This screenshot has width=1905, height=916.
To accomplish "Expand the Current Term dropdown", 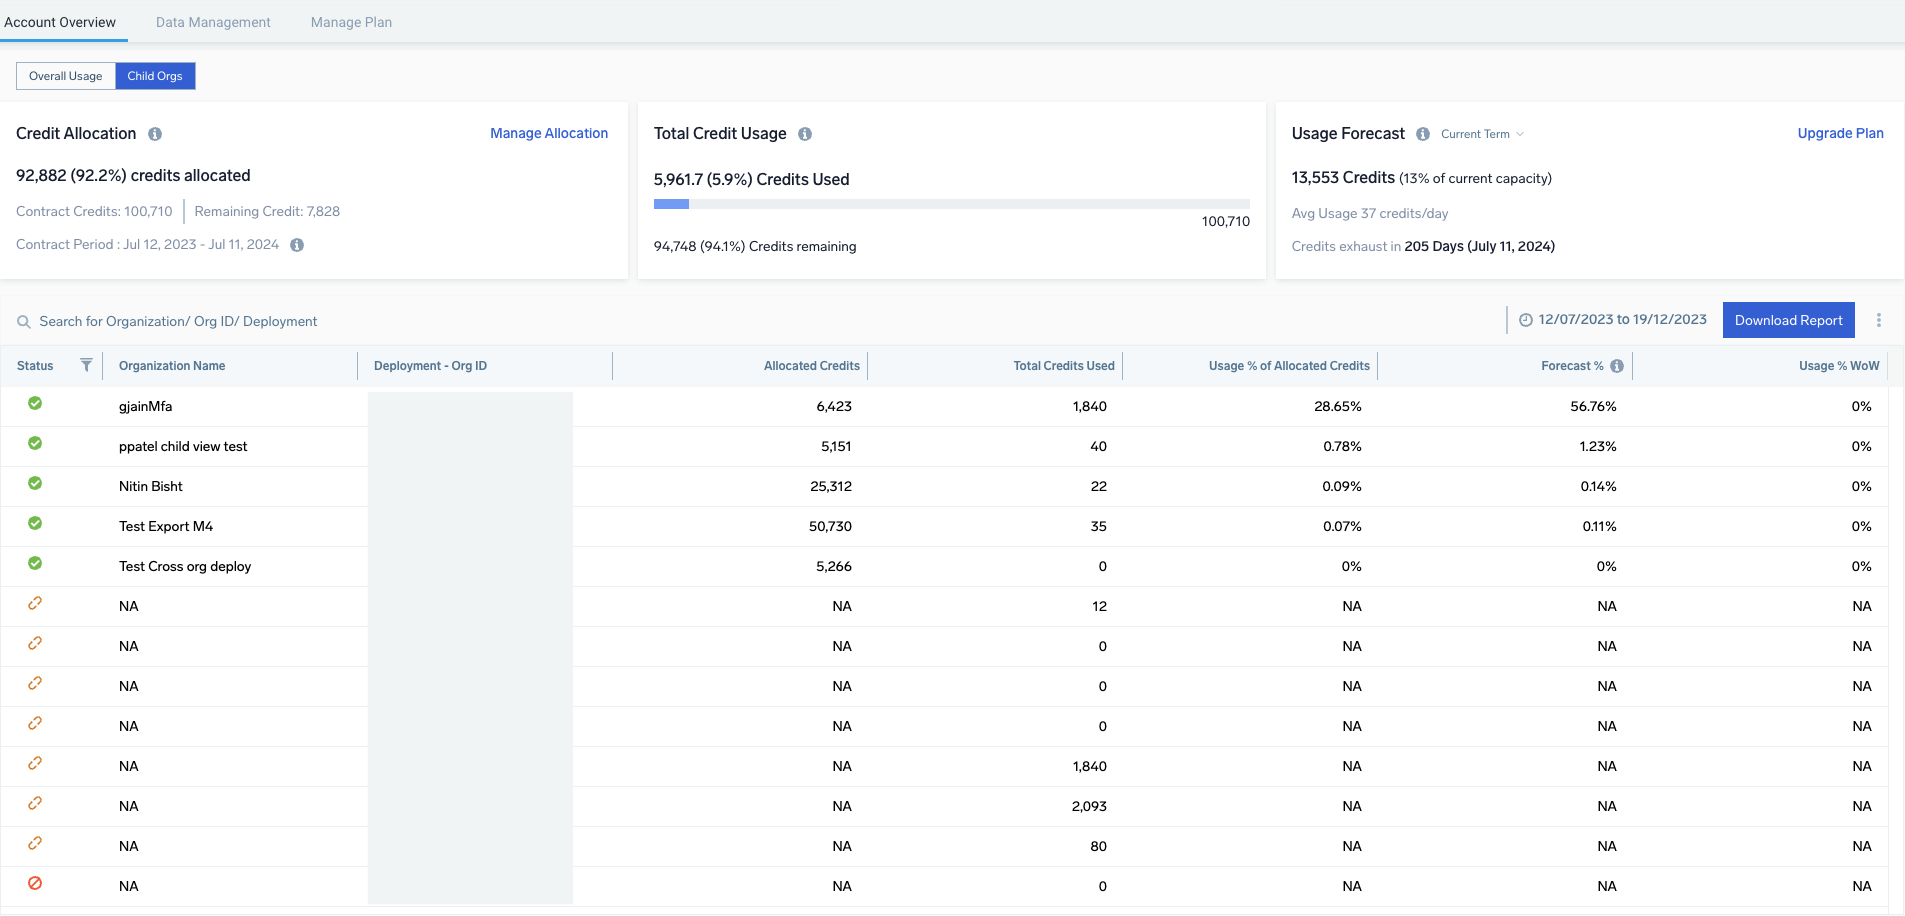I will coord(1482,134).
